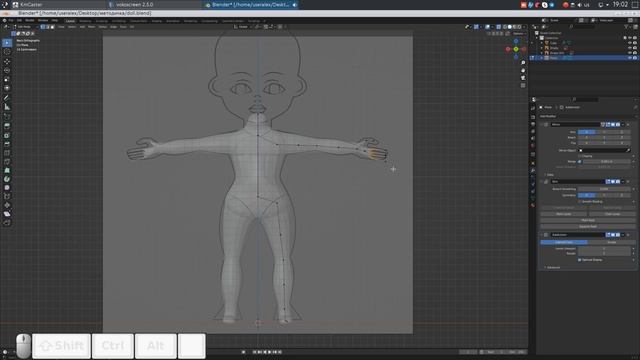Viewport: 640px width, 360px height.
Task: Switch to the Sculpting workspace tab
Action: pyautogui.click(x=102, y=21)
